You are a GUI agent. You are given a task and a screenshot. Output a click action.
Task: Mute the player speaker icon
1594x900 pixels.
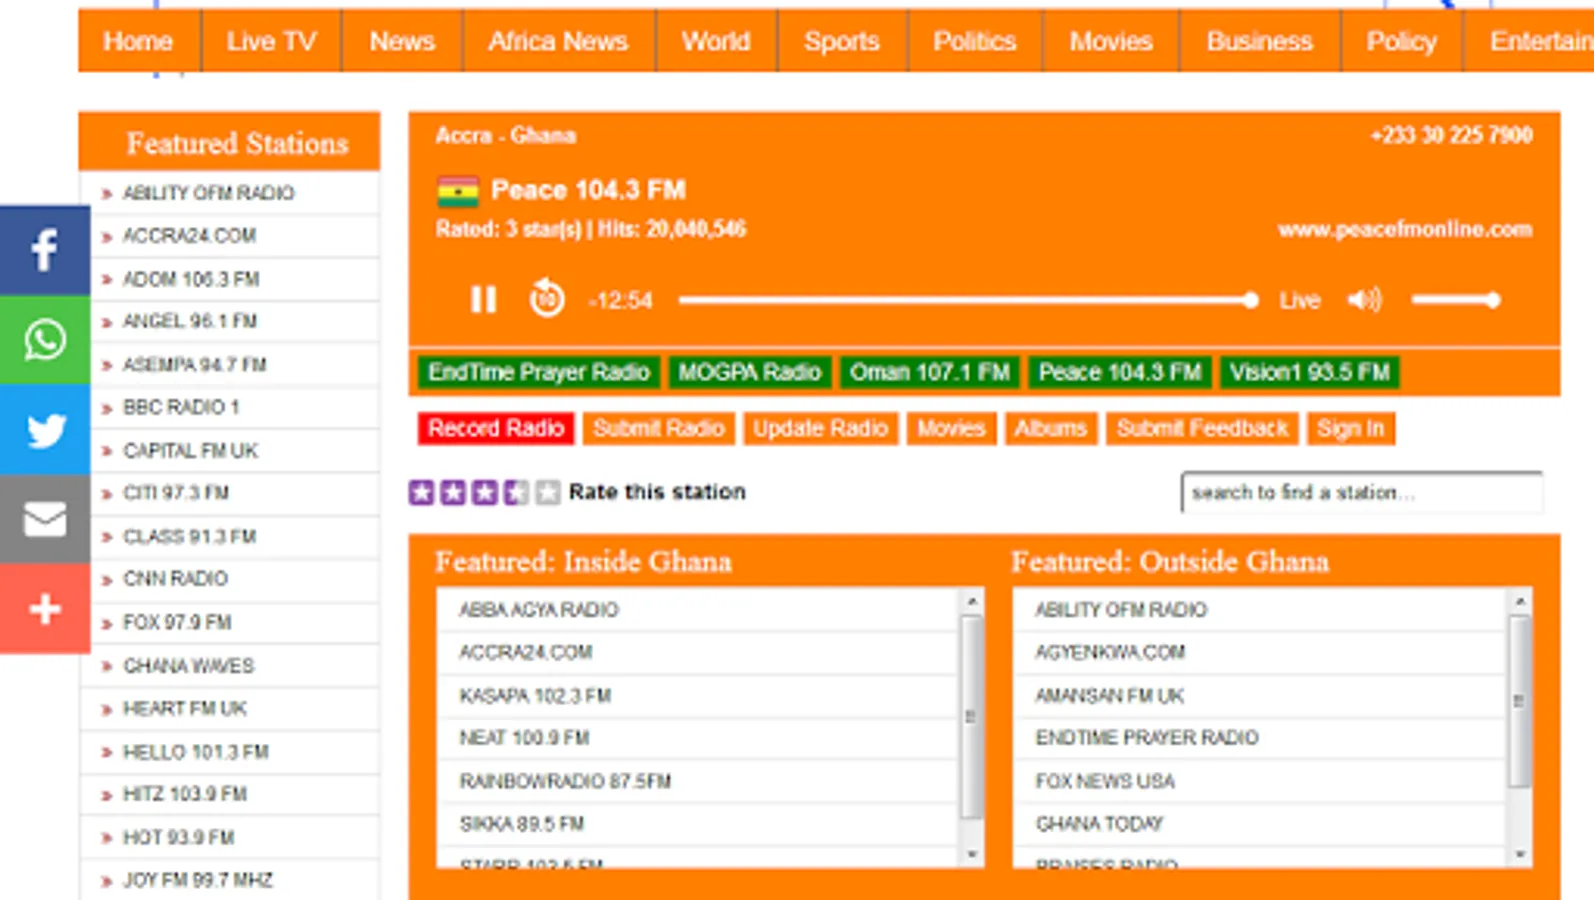pyautogui.click(x=1364, y=299)
